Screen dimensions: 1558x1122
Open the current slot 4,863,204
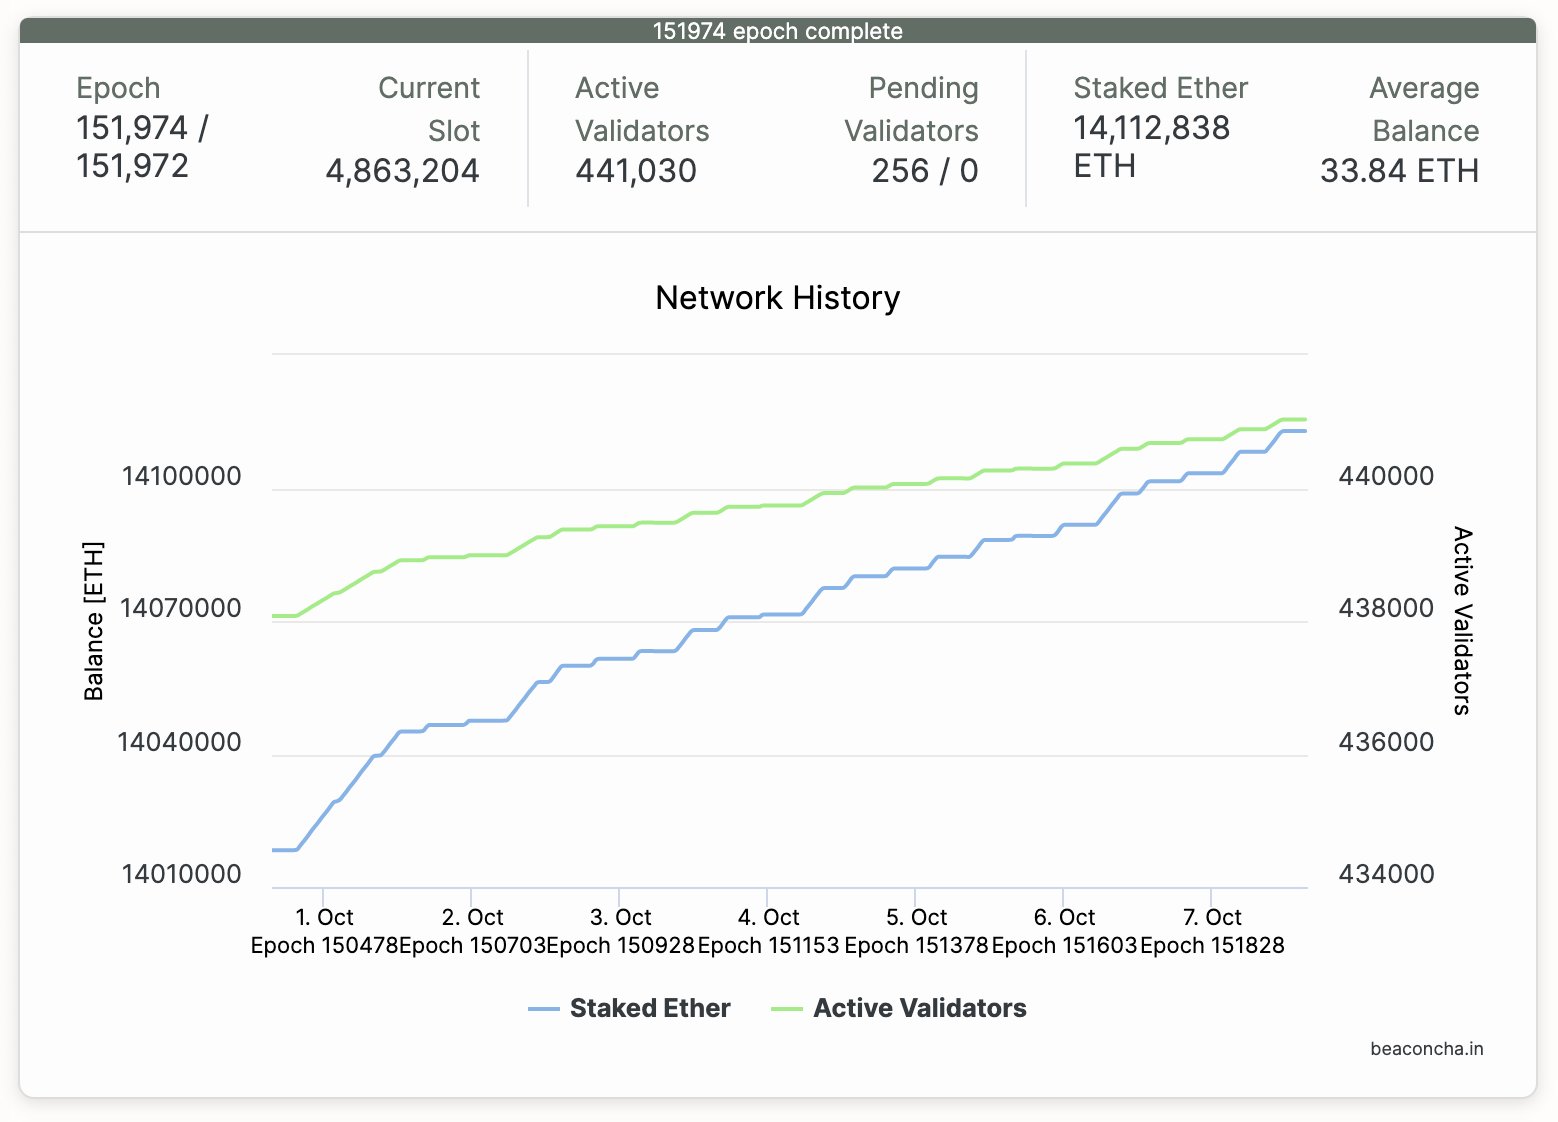(402, 171)
